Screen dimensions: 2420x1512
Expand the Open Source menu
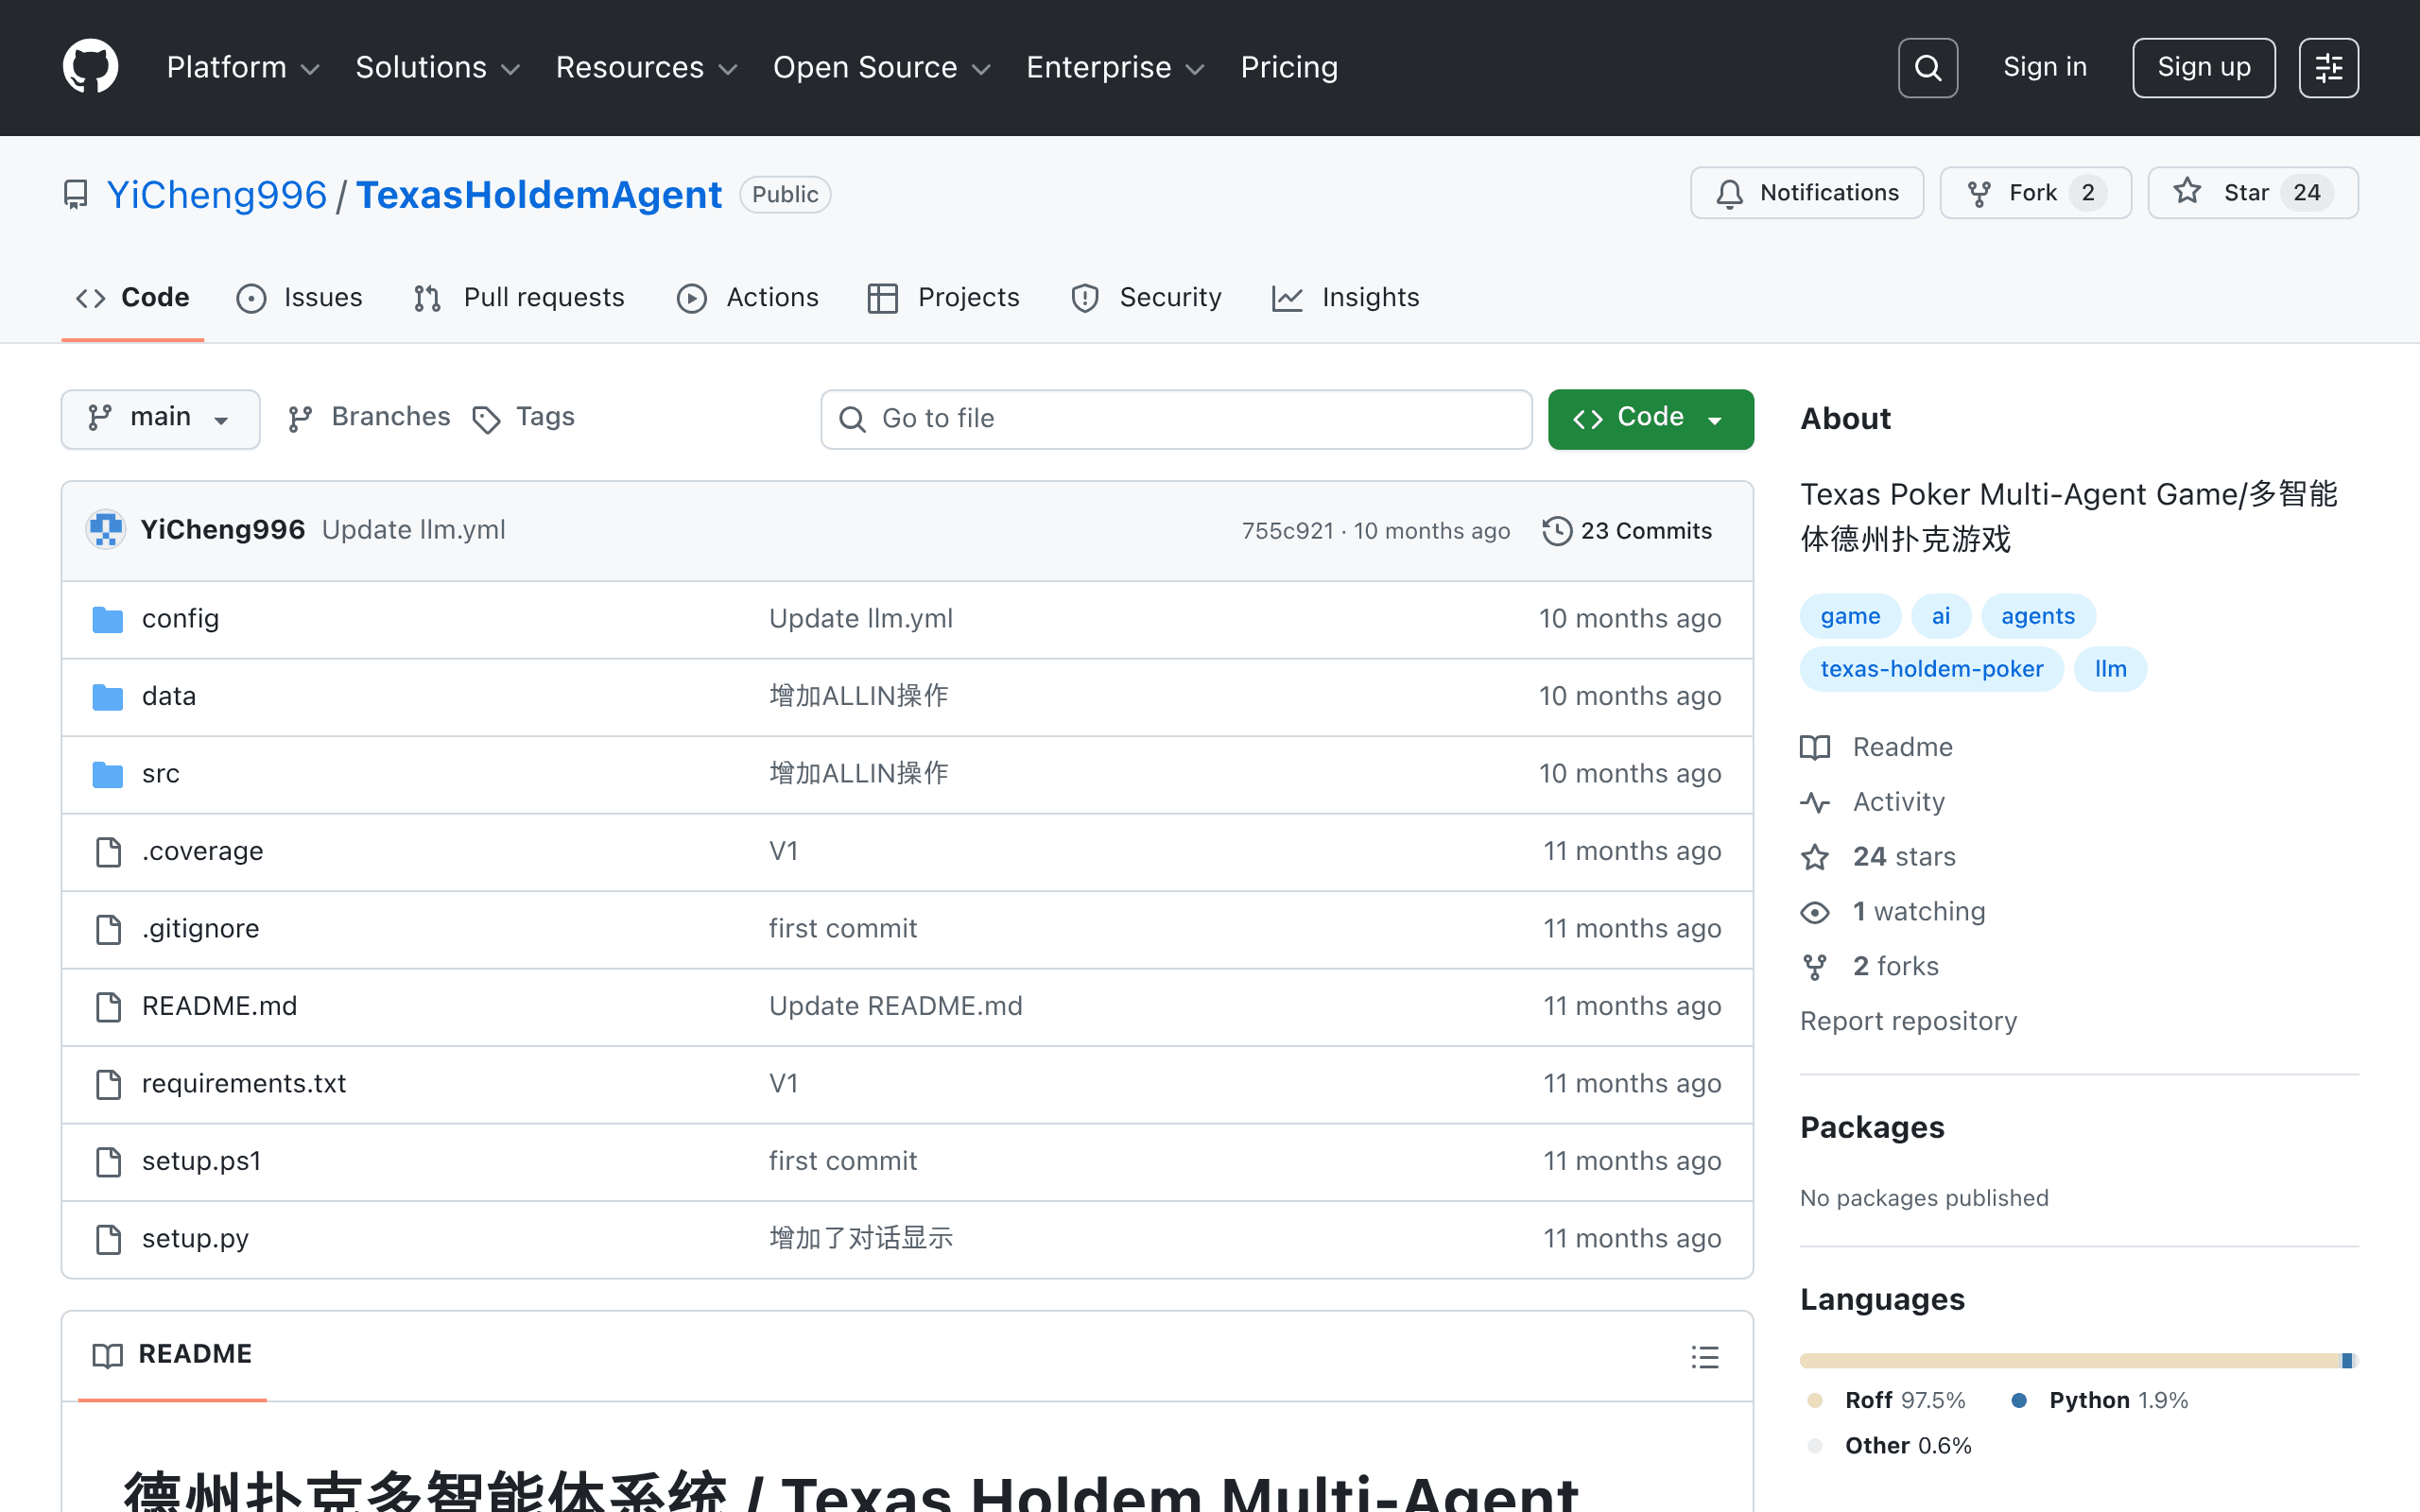click(x=882, y=67)
